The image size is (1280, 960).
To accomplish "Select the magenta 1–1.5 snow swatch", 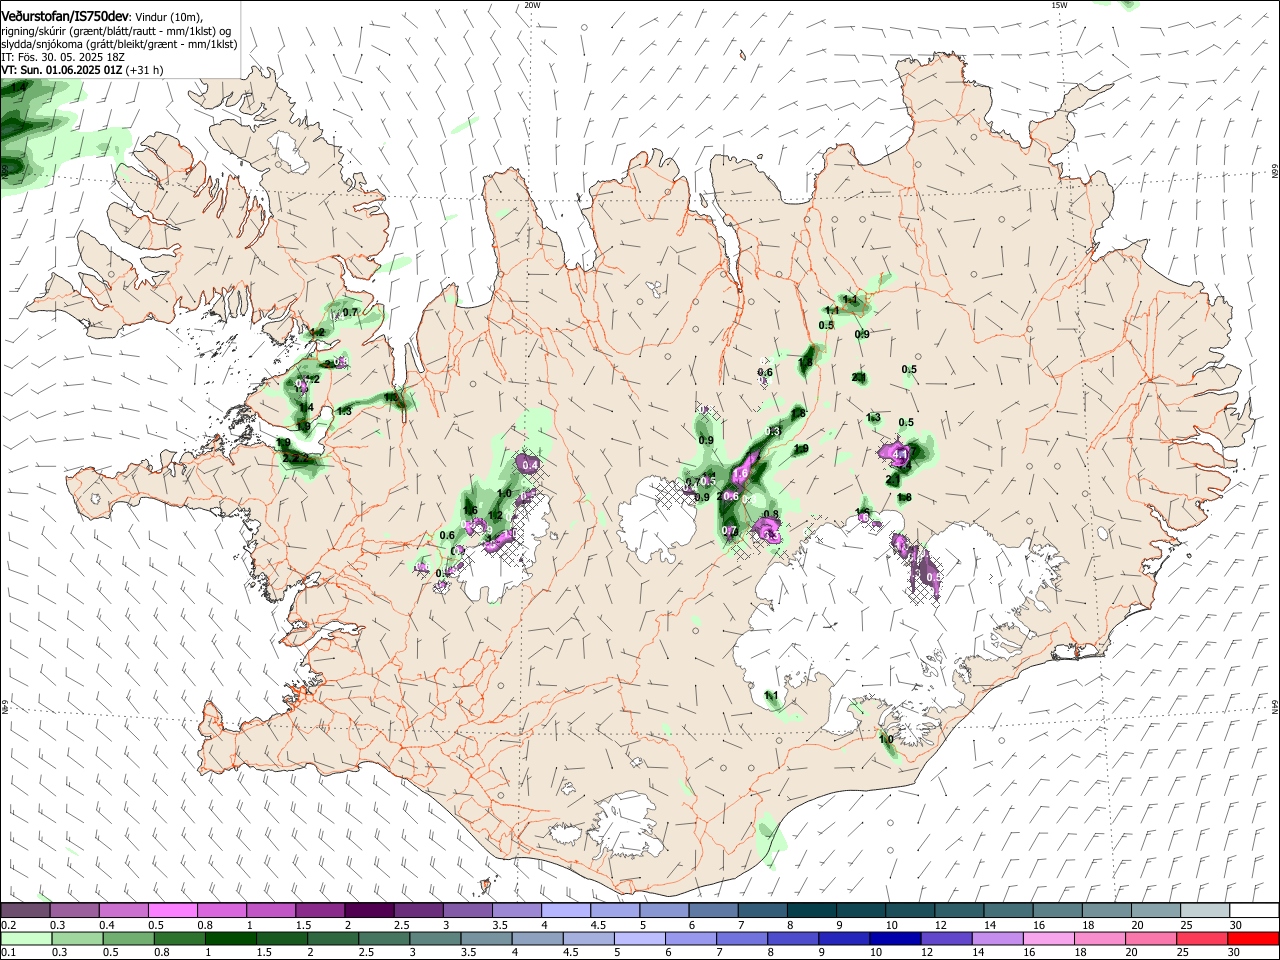I will point(270,911).
